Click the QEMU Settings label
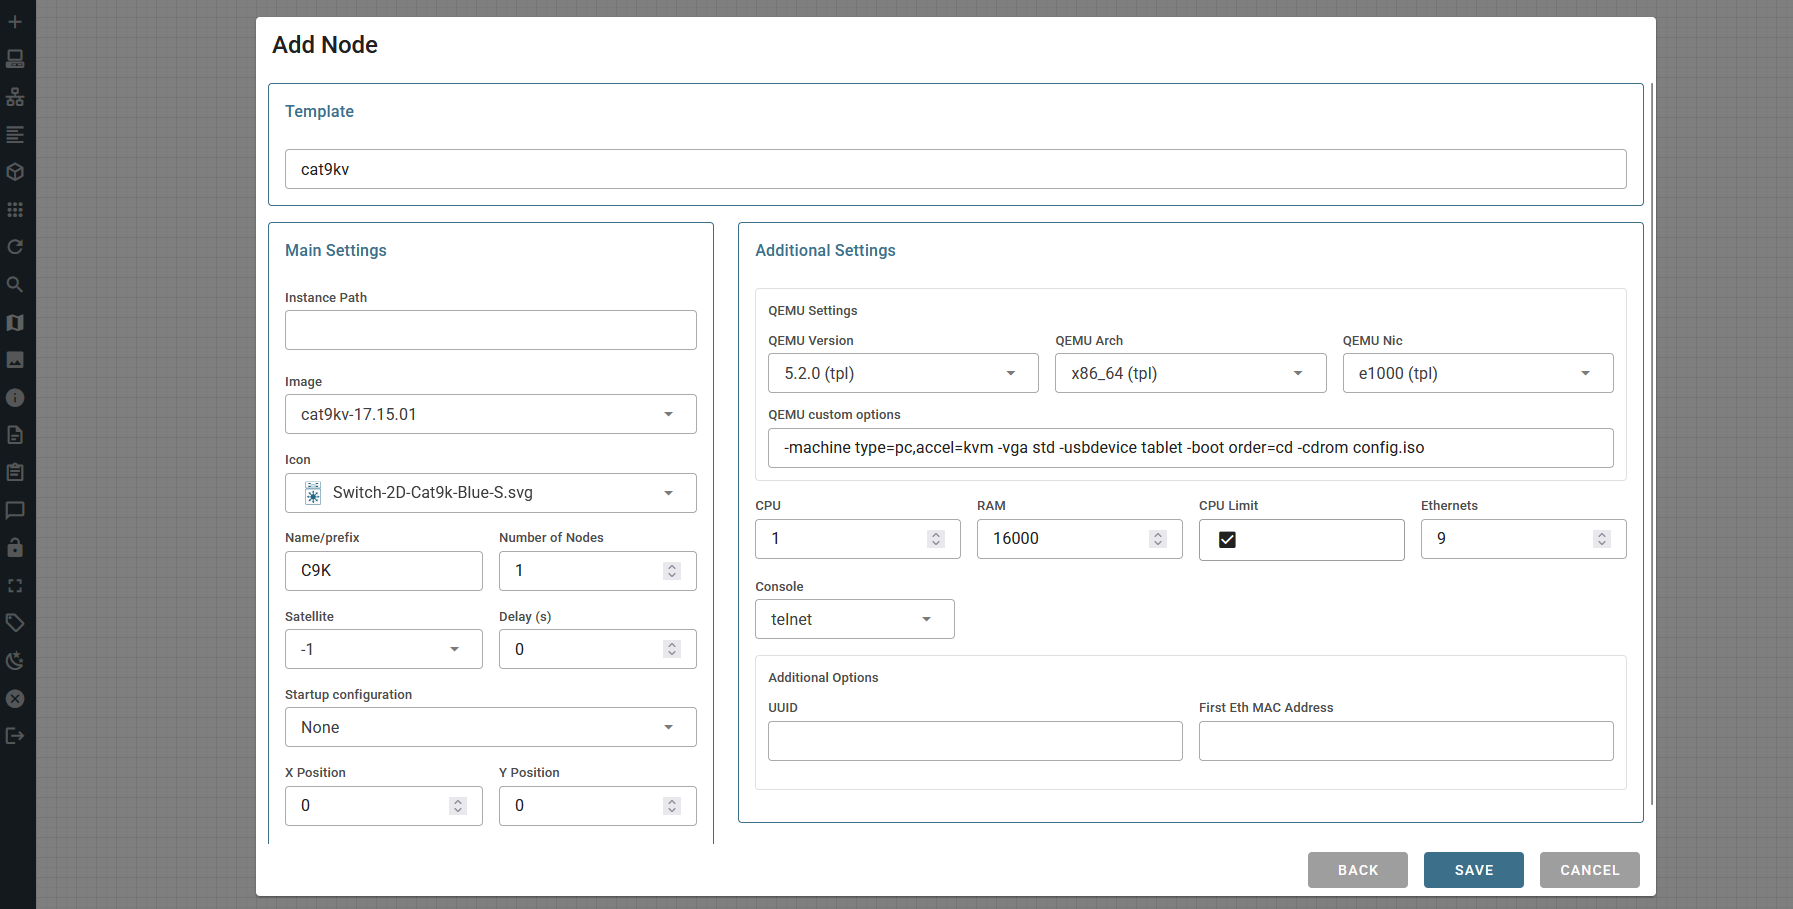1793x909 pixels. point(813,311)
